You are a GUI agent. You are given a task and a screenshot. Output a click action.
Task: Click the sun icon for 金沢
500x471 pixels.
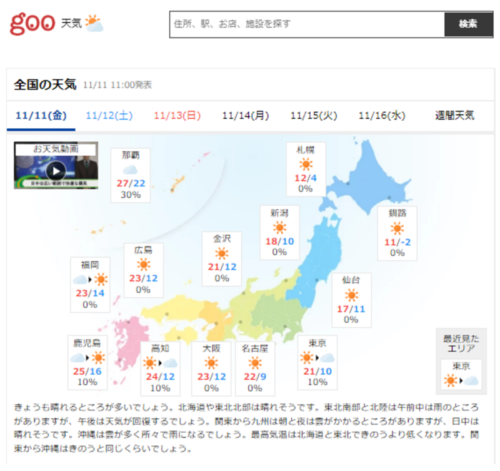222,253
